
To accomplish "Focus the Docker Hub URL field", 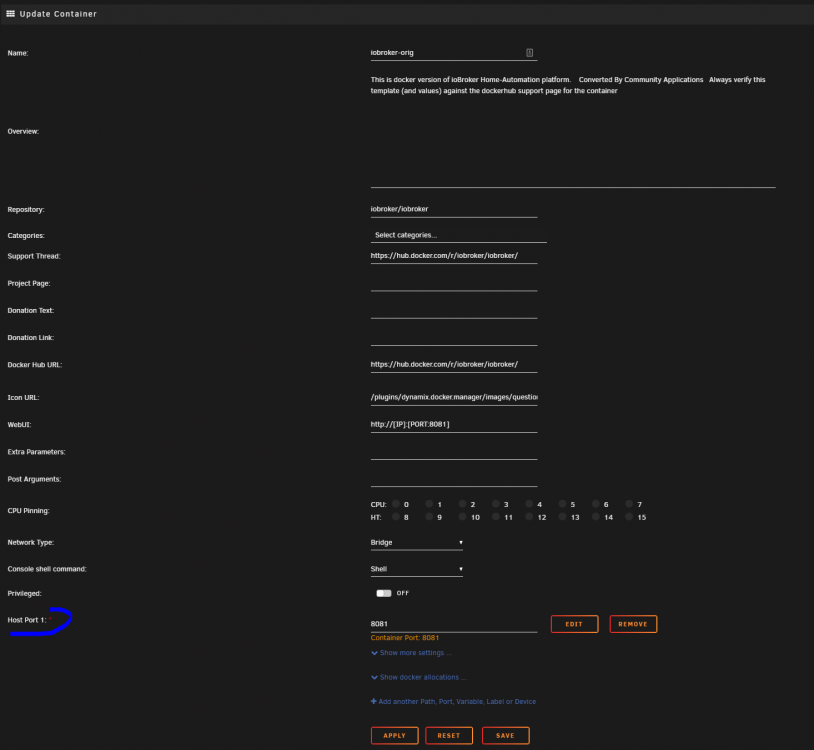I will (x=454, y=365).
